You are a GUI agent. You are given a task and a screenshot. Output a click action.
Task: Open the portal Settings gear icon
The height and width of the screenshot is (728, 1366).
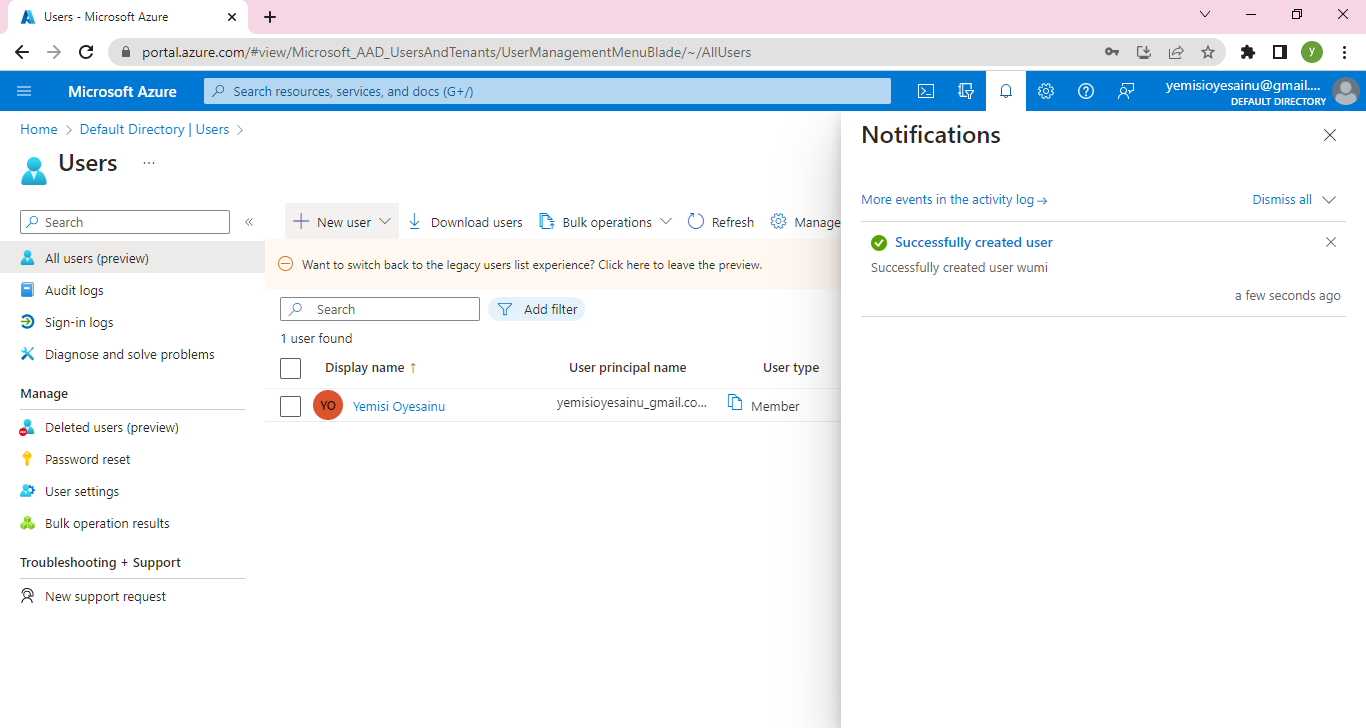pyautogui.click(x=1046, y=91)
